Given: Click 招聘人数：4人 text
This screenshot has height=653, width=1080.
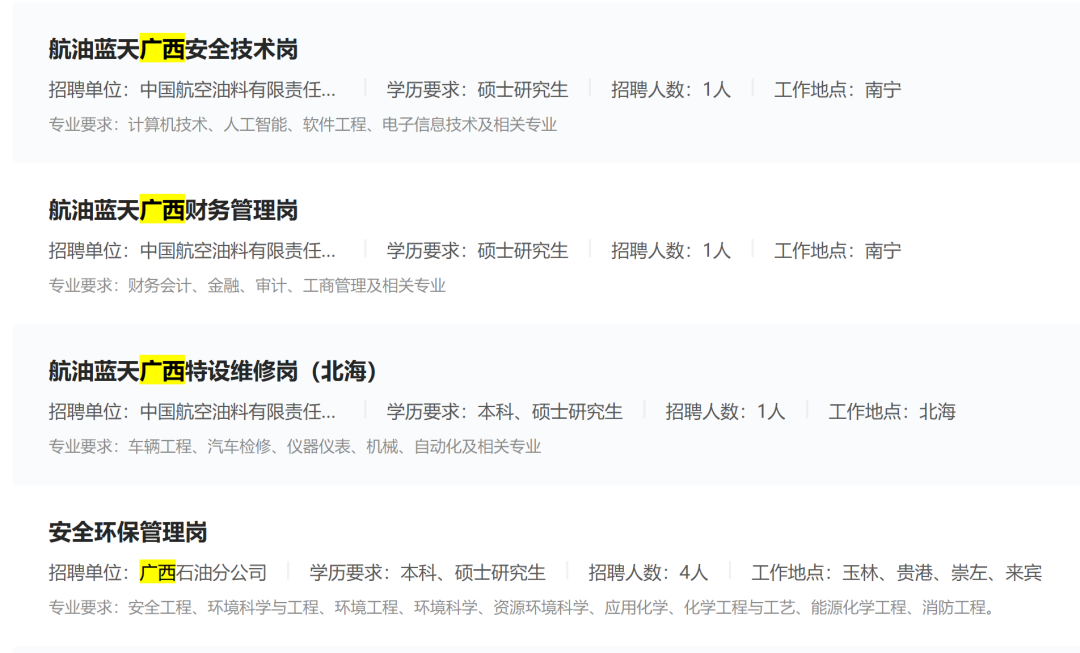Looking at the screenshot, I should pyautogui.click(x=648, y=572).
